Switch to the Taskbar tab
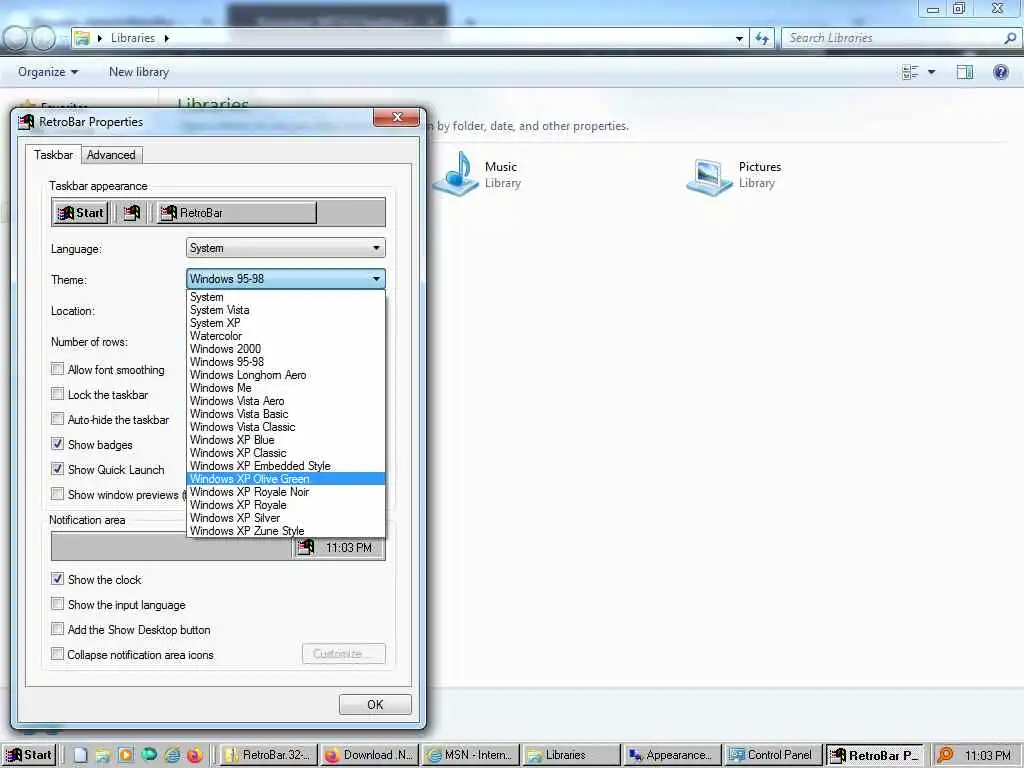The image size is (1024, 768). click(x=54, y=155)
